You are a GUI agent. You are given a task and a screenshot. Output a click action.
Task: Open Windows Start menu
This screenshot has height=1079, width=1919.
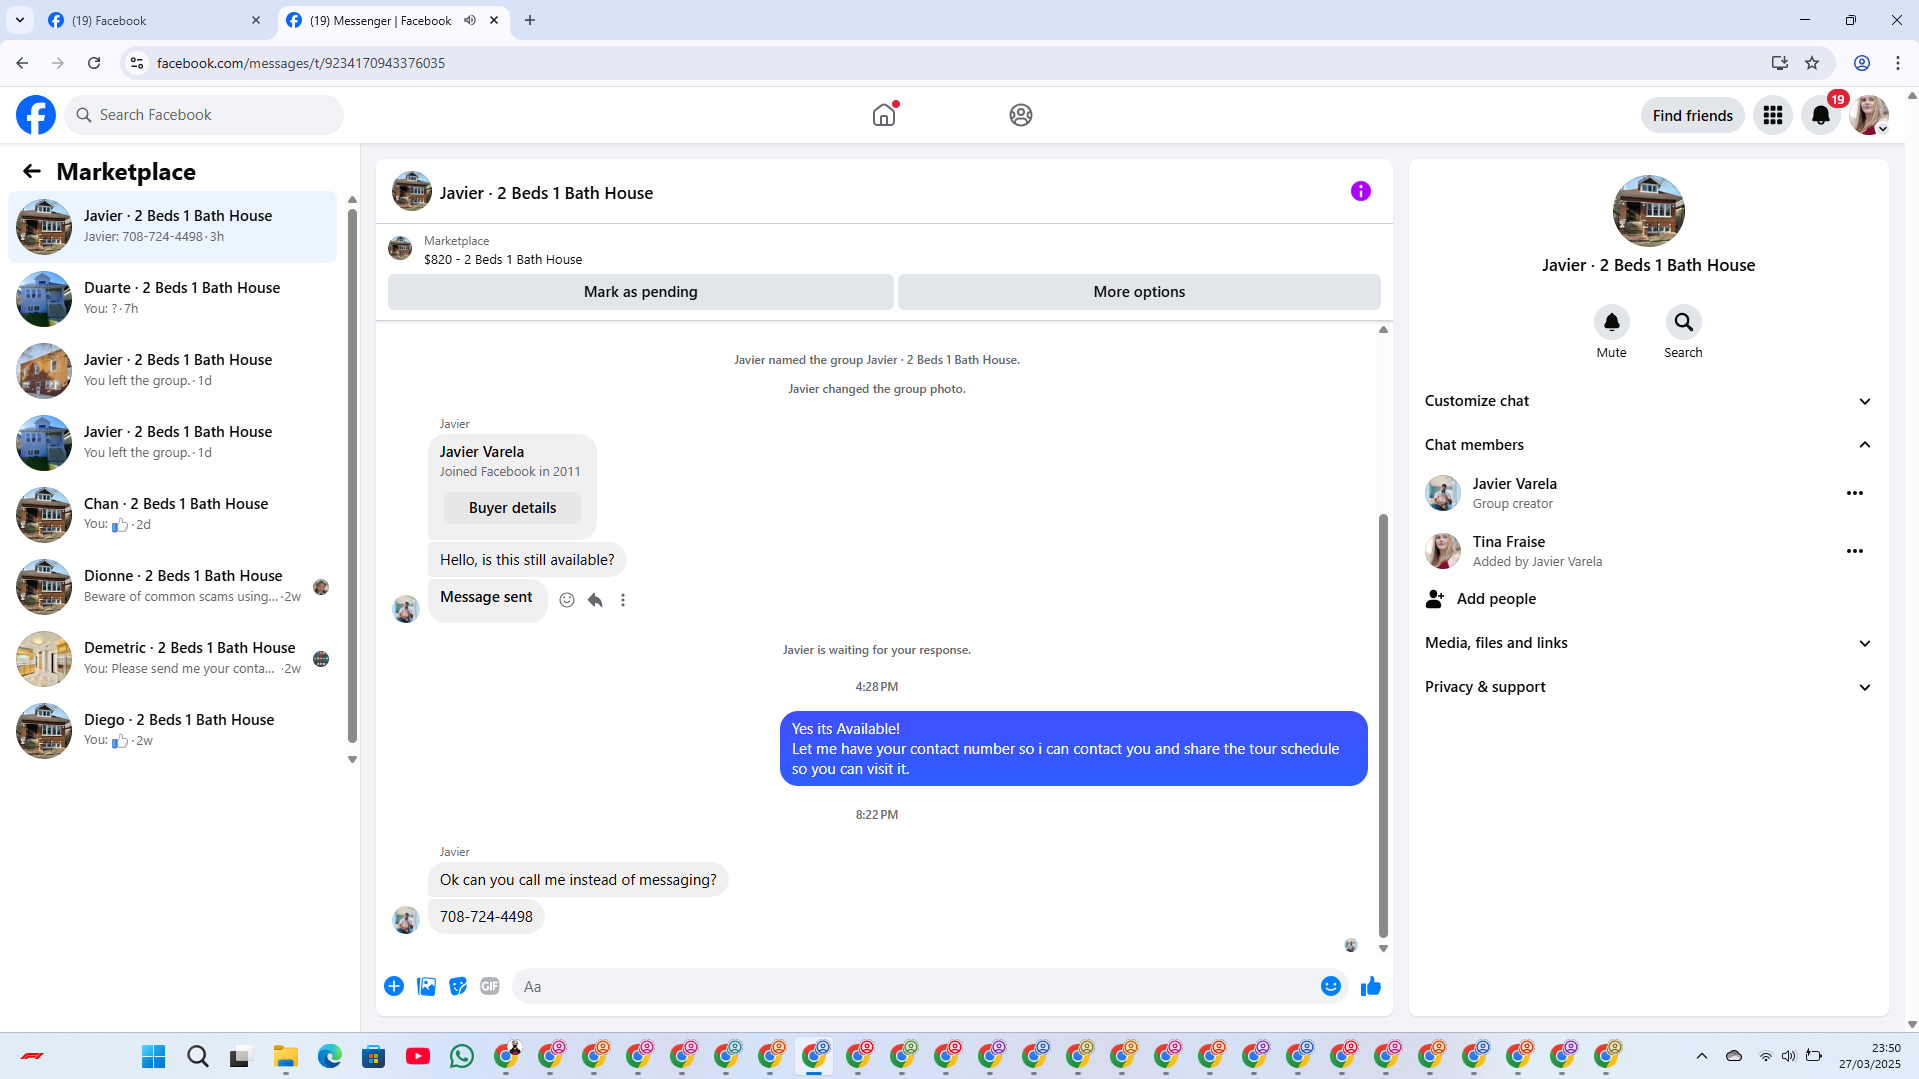pos(154,1056)
